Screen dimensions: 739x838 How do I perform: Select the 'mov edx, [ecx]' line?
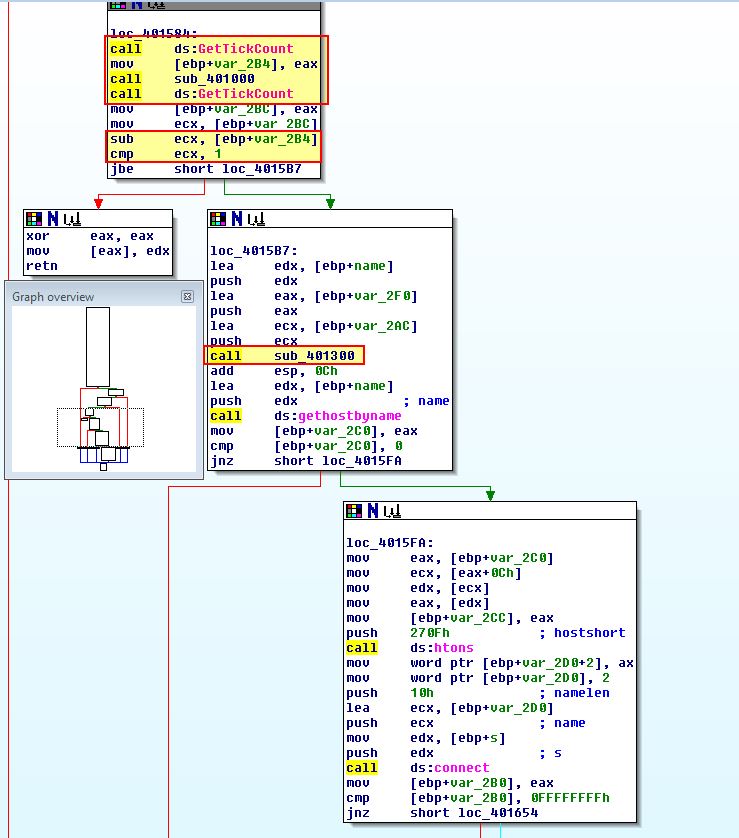click(418, 588)
